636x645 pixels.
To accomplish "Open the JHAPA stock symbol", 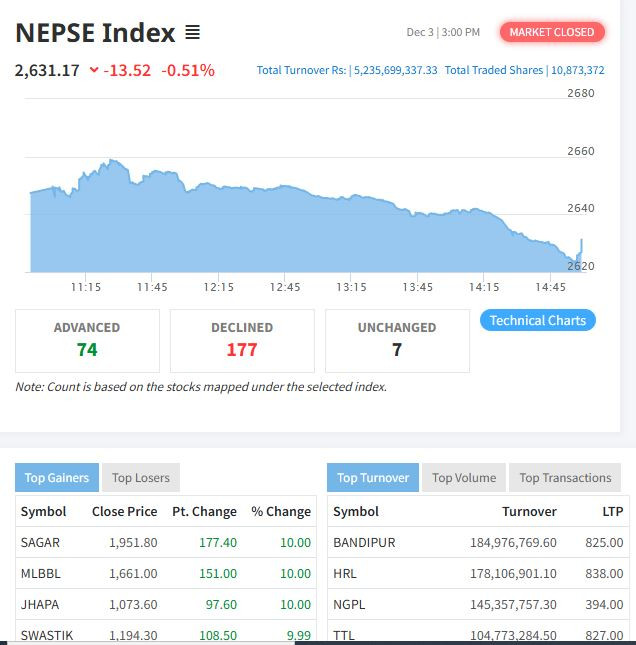I will coord(39,604).
